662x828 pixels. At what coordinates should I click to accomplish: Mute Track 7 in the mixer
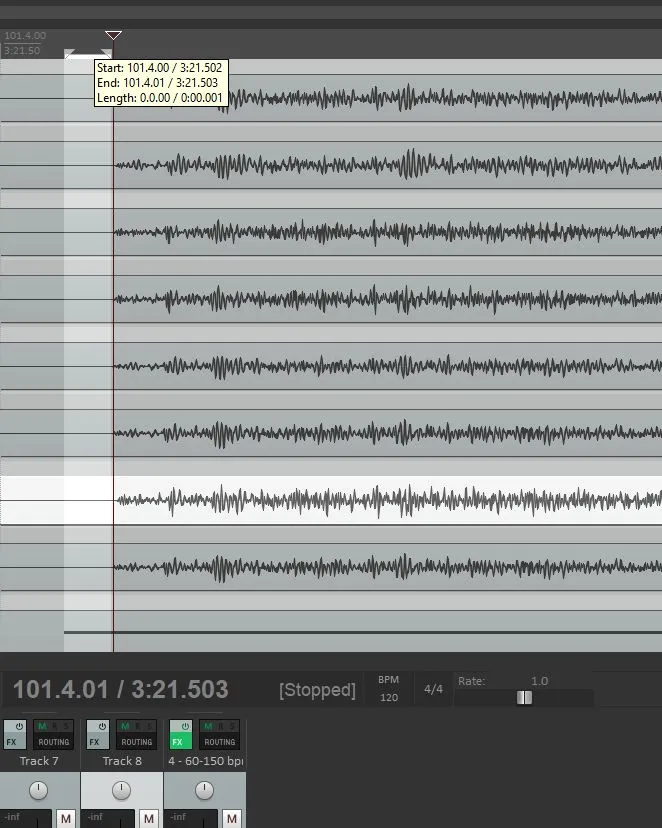click(x=66, y=819)
